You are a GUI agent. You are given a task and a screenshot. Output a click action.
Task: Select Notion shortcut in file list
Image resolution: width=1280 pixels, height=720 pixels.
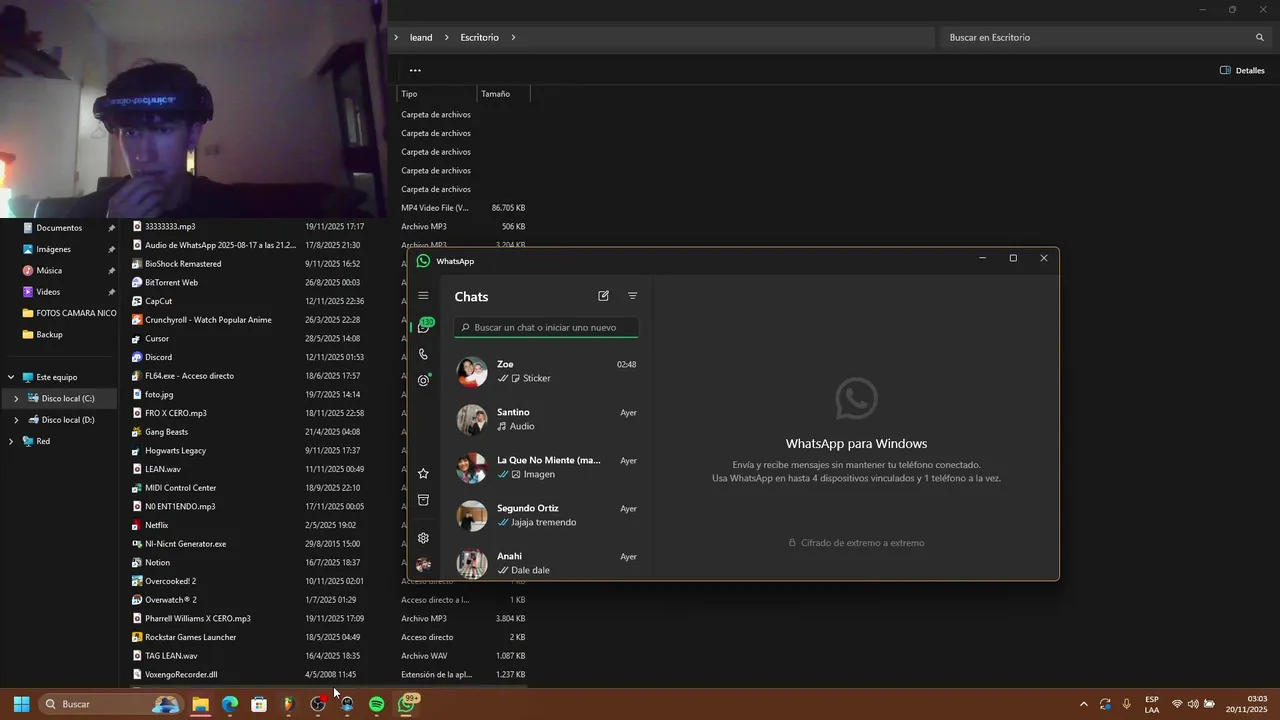click(x=157, y=563)
